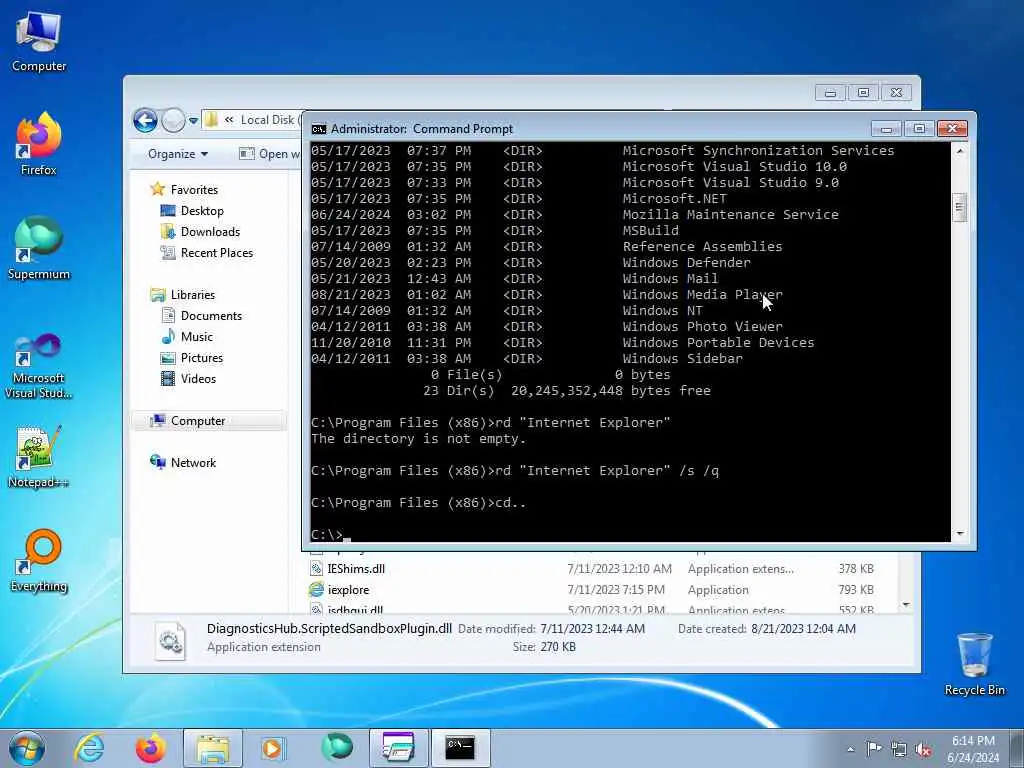Click the taskbar clock showing 6:14 PM
Viewport: 1024px width, 768px height.
[973, 749]
